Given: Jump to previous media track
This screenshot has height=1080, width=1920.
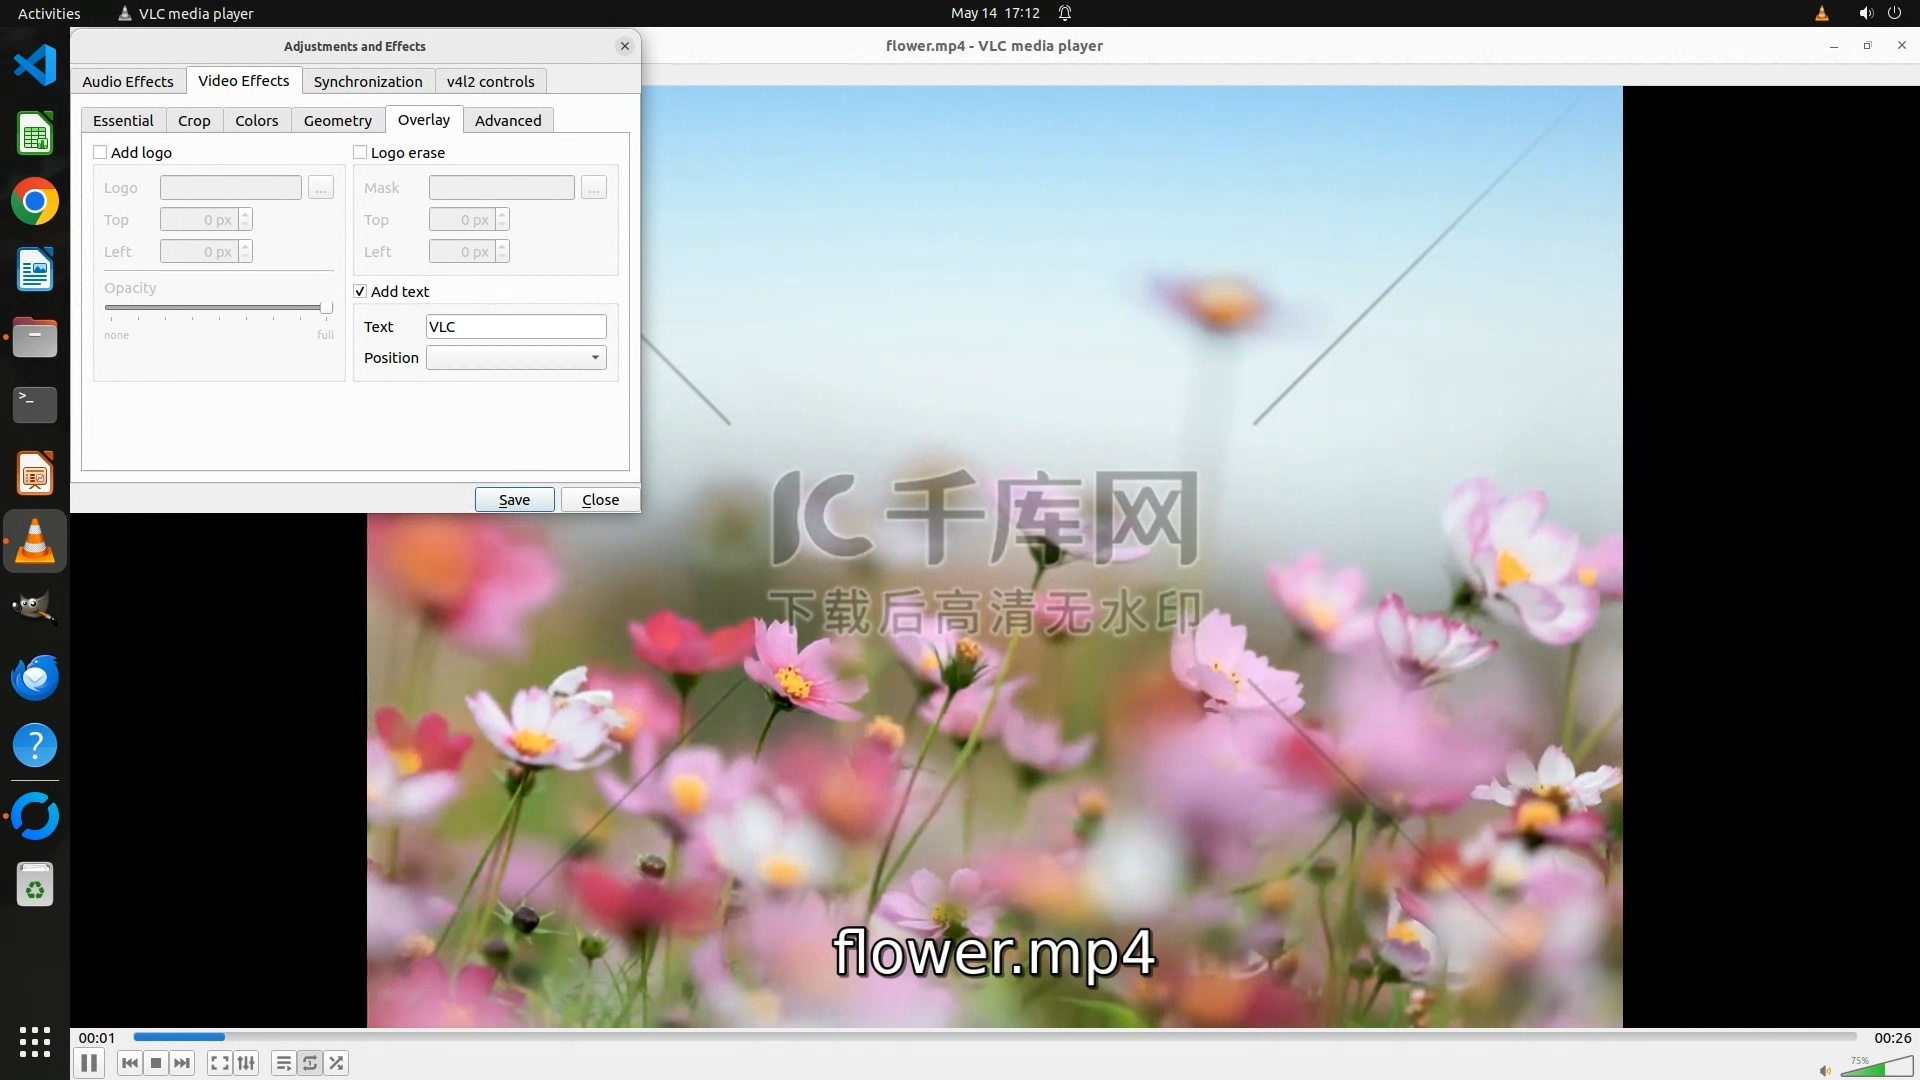Looking at the screenshot, I should point(129,1063).
